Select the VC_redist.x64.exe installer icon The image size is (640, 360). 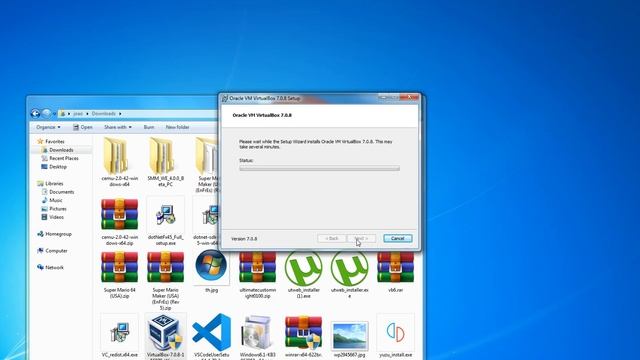[120, 332]
